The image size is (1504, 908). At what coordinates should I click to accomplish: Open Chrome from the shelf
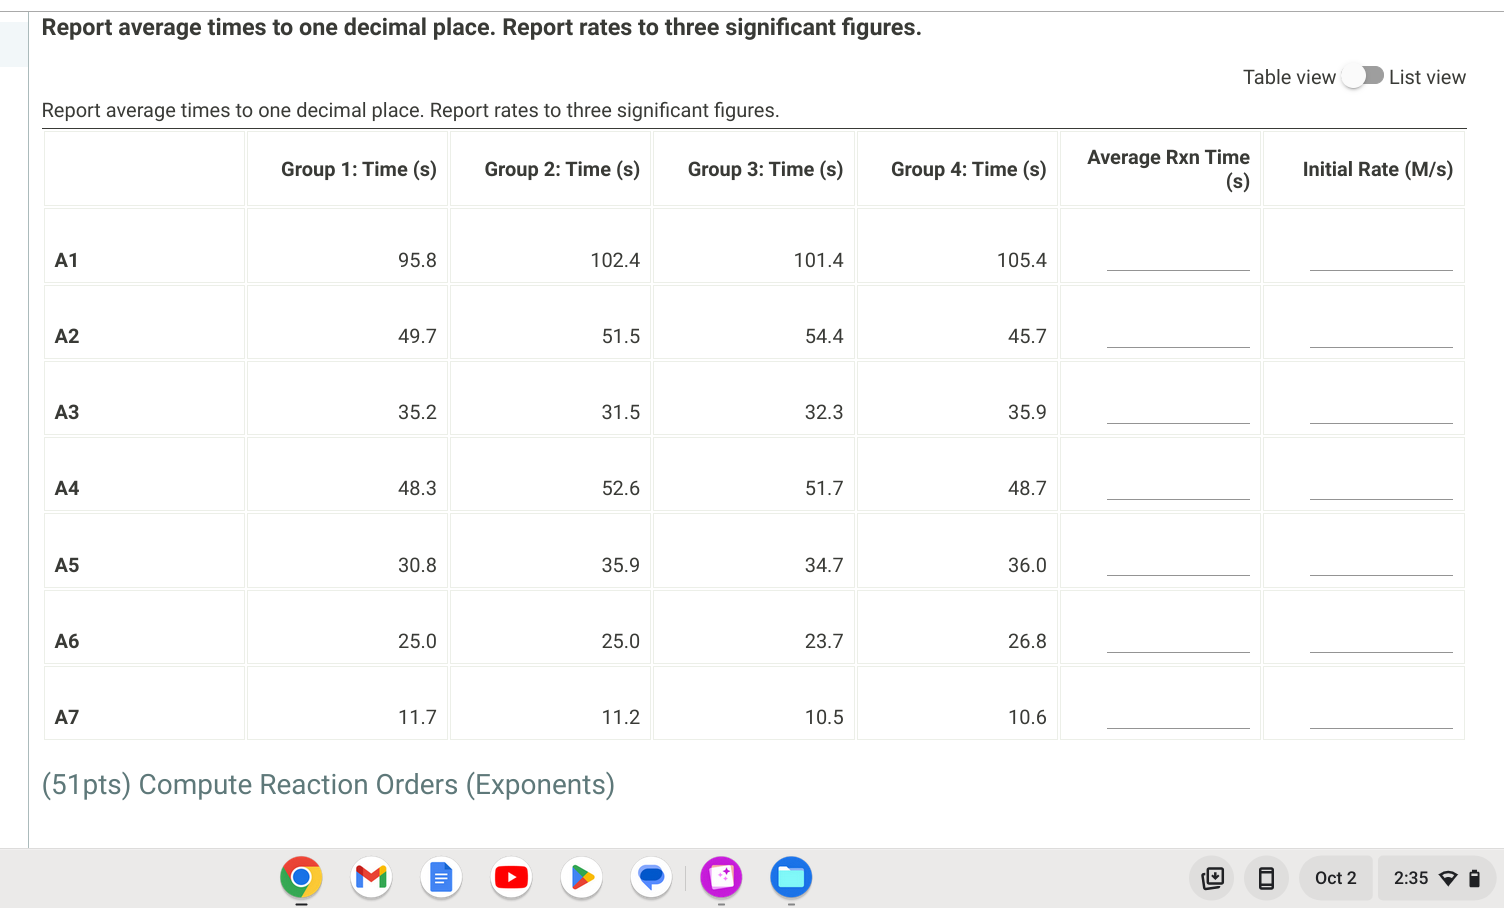(300, 877)
